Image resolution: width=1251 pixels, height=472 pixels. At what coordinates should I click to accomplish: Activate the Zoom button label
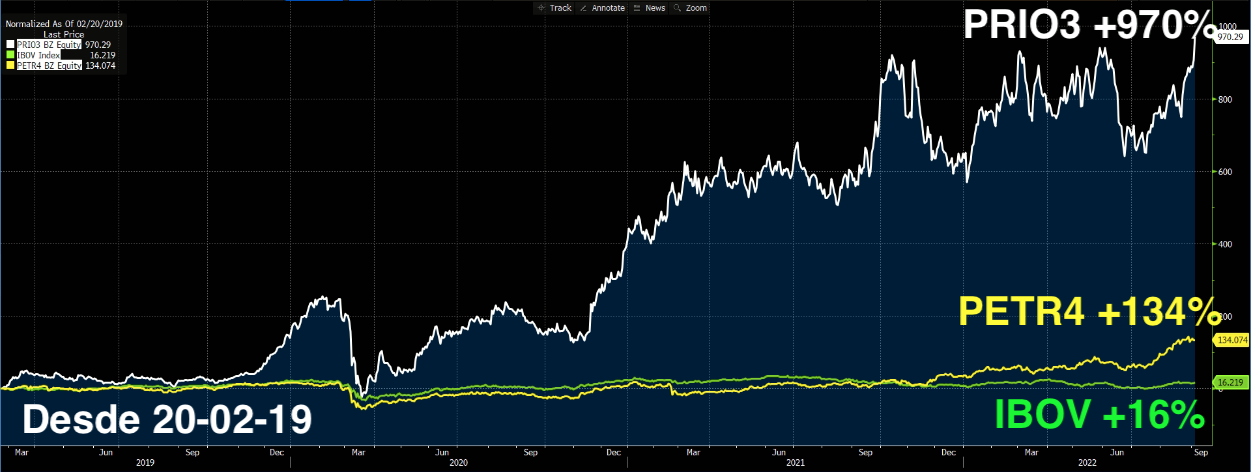696,8
